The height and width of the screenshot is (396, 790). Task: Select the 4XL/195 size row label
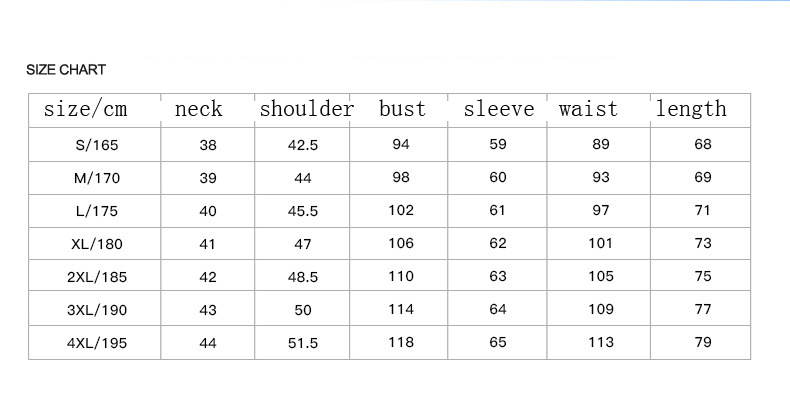point(97,343)
